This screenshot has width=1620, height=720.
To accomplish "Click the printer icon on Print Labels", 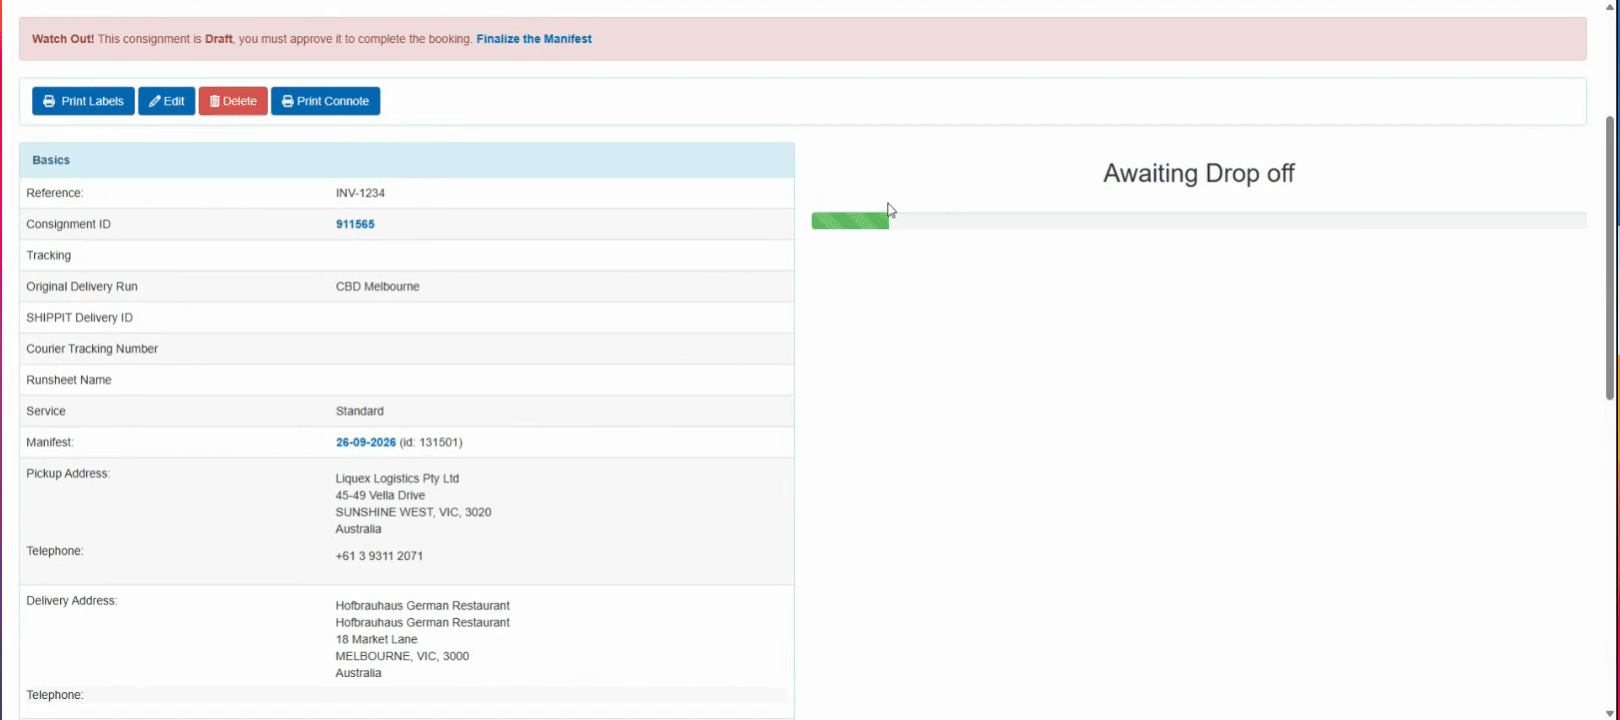I will click(x=49, y=101).
